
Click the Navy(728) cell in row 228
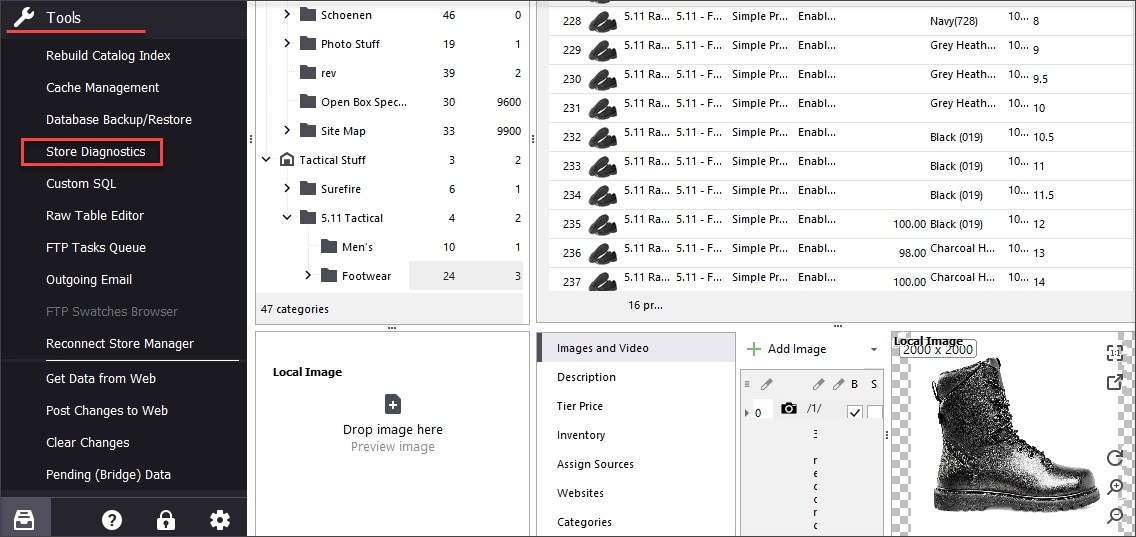click(x=953, y=21)
